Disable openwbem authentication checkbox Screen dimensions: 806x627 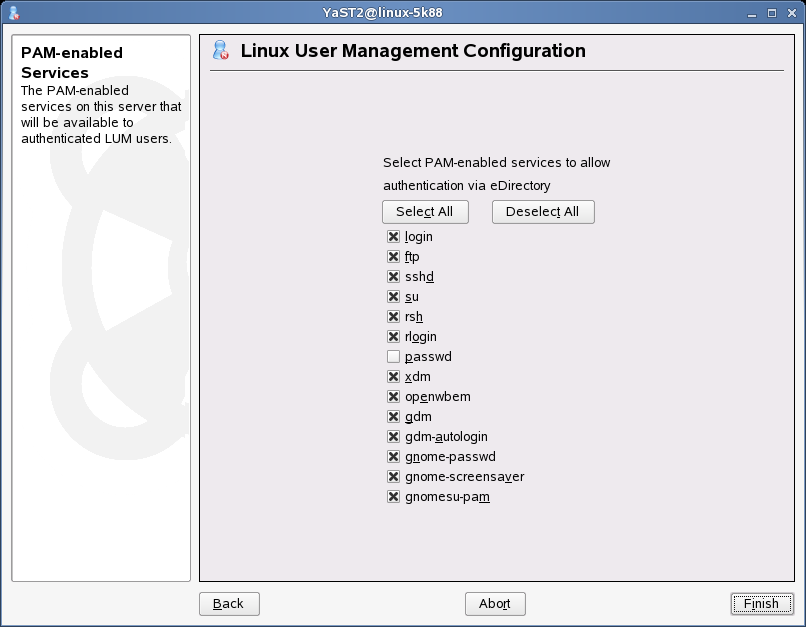(393, 397)
